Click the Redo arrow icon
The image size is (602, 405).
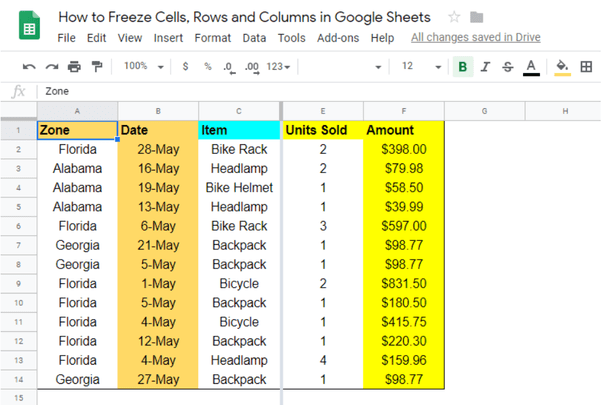[52, 67]
